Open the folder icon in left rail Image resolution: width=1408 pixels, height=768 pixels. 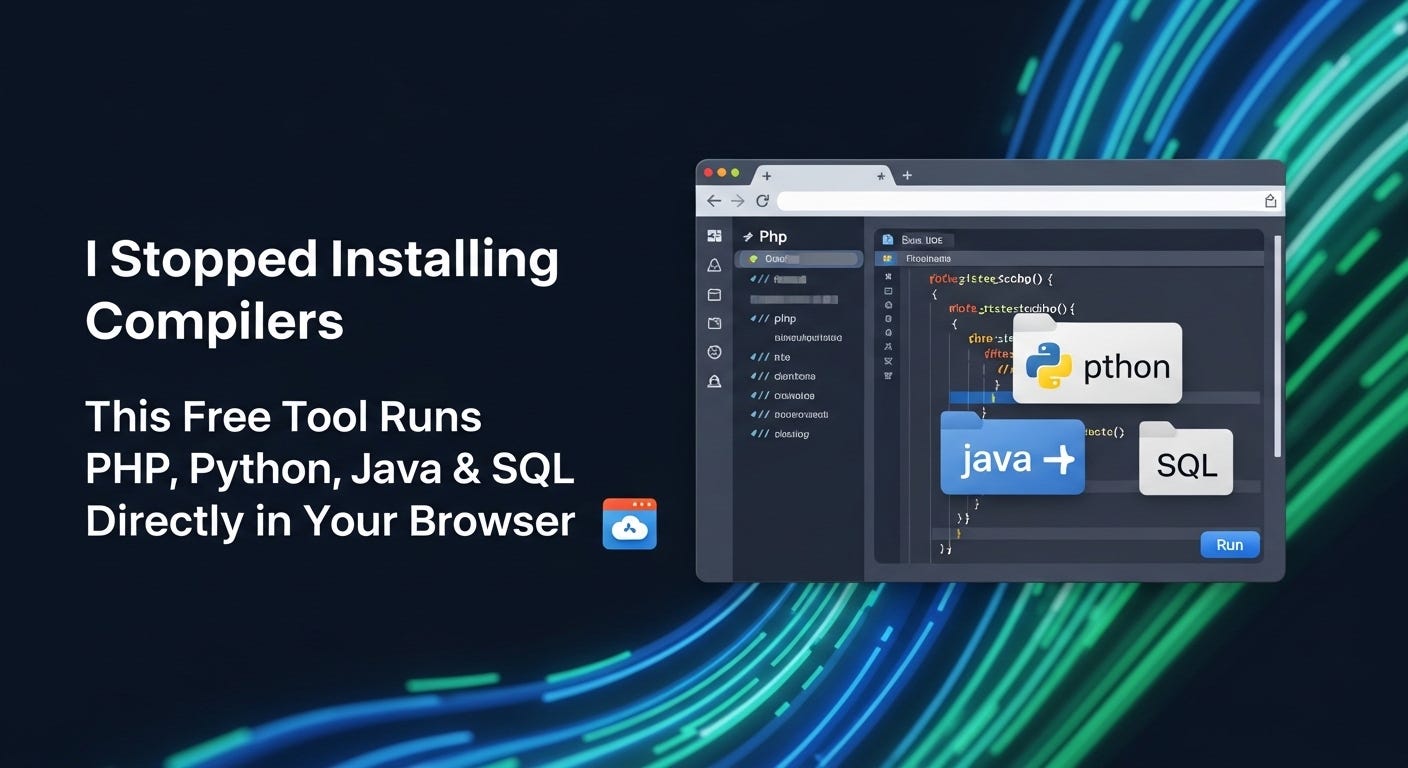714,323
